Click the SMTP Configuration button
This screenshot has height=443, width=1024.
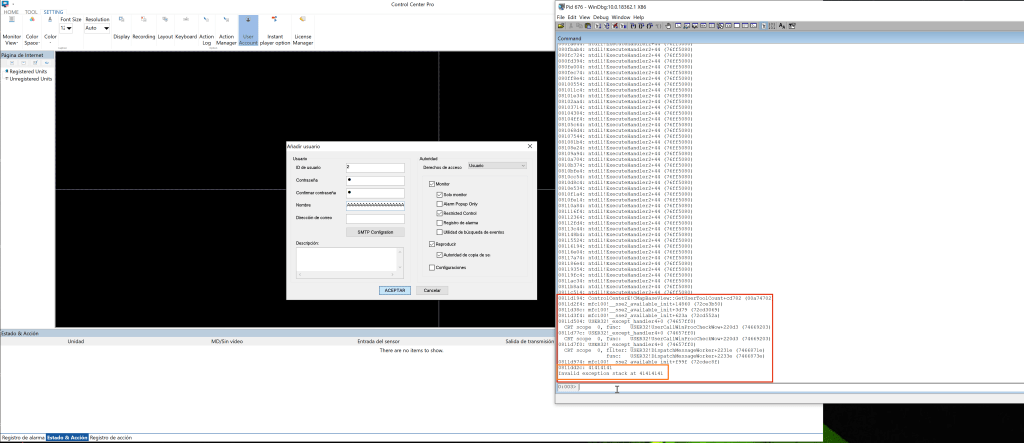click(x=375, y=231)
